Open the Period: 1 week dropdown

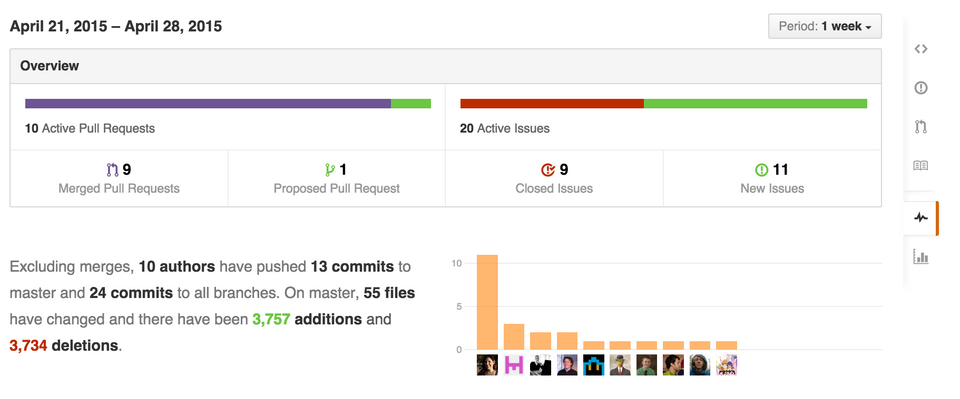(x=825, y=26)
